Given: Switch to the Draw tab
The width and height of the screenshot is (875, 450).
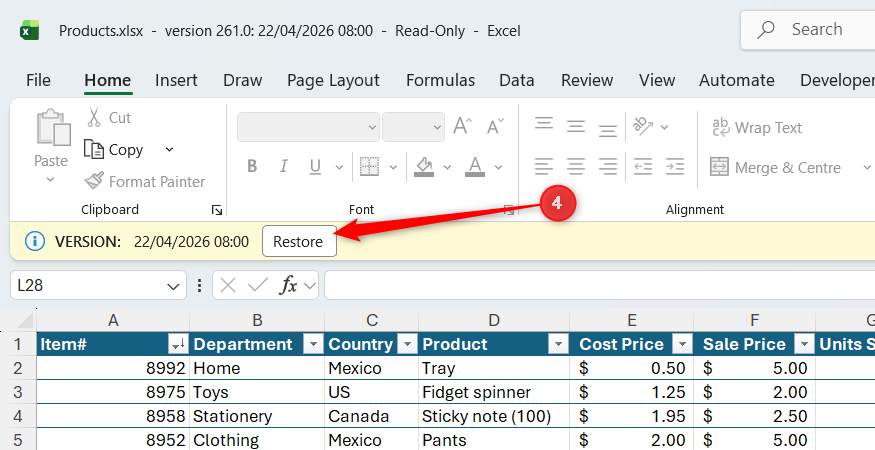Looking at the screenshot, I should point(242,80).
